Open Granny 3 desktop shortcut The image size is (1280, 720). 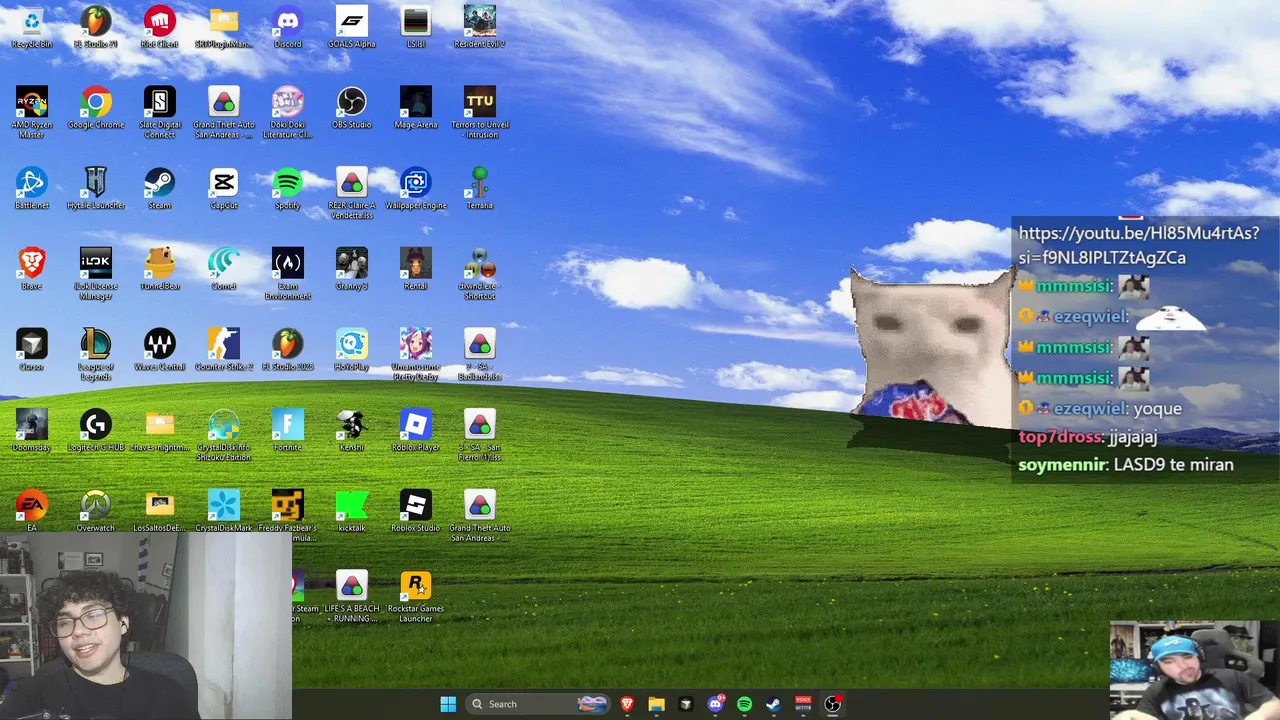coord(352,270)
